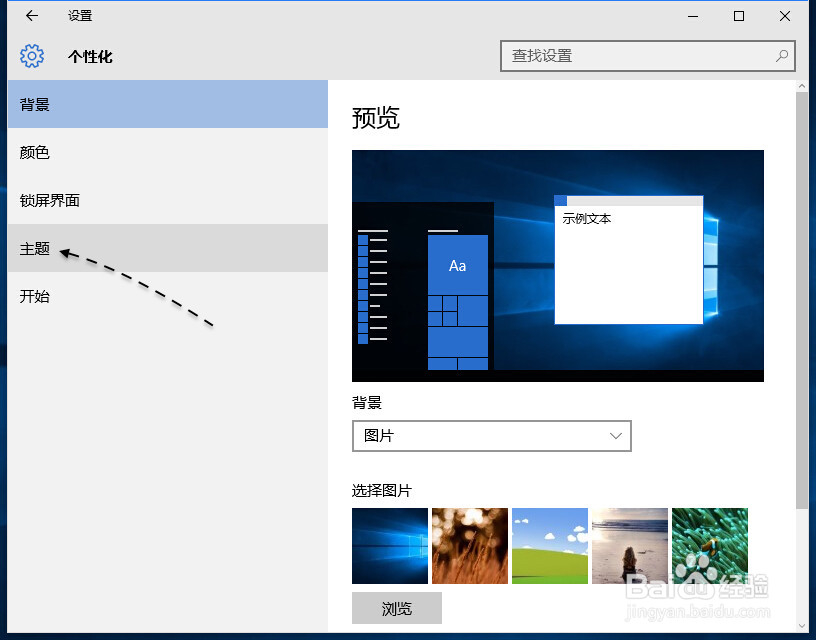816x640 pixels.
Task: Select the beach scene wallpaper thumbnail
Action: (x=629, y=545)
